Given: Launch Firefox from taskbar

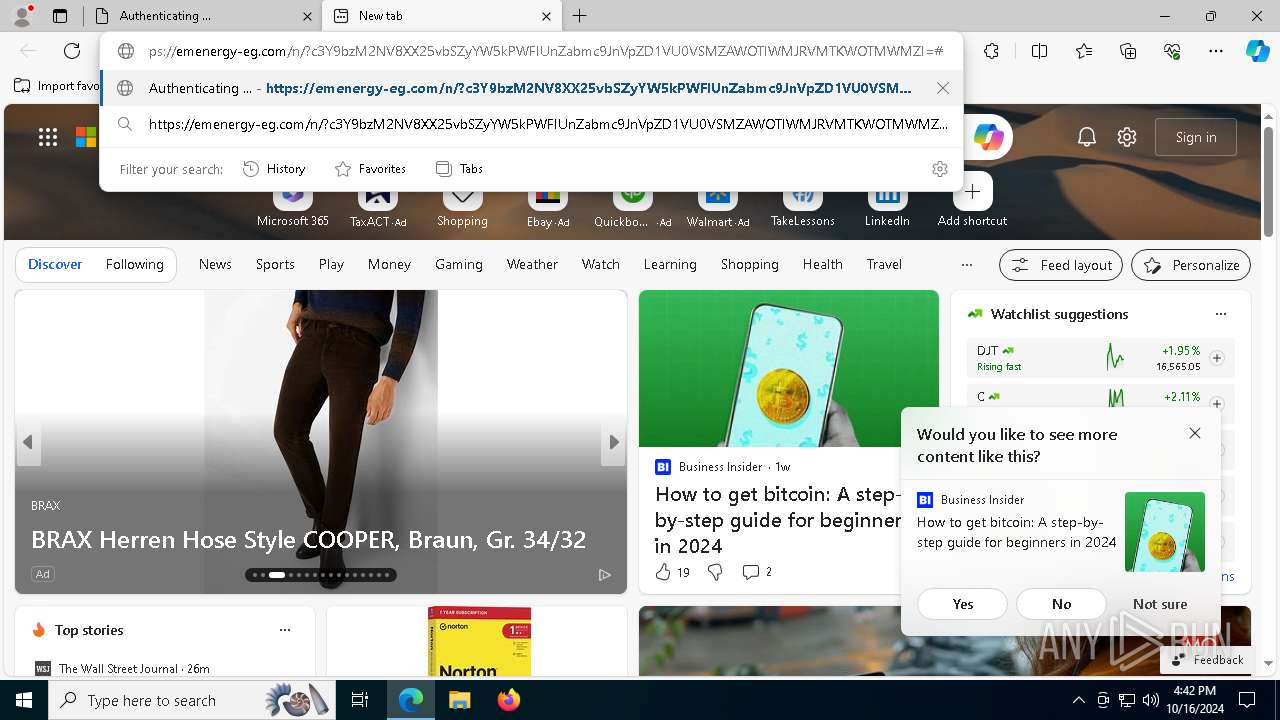Looking at the screenshot, I should pyautogui.click(x=508, y=700).
